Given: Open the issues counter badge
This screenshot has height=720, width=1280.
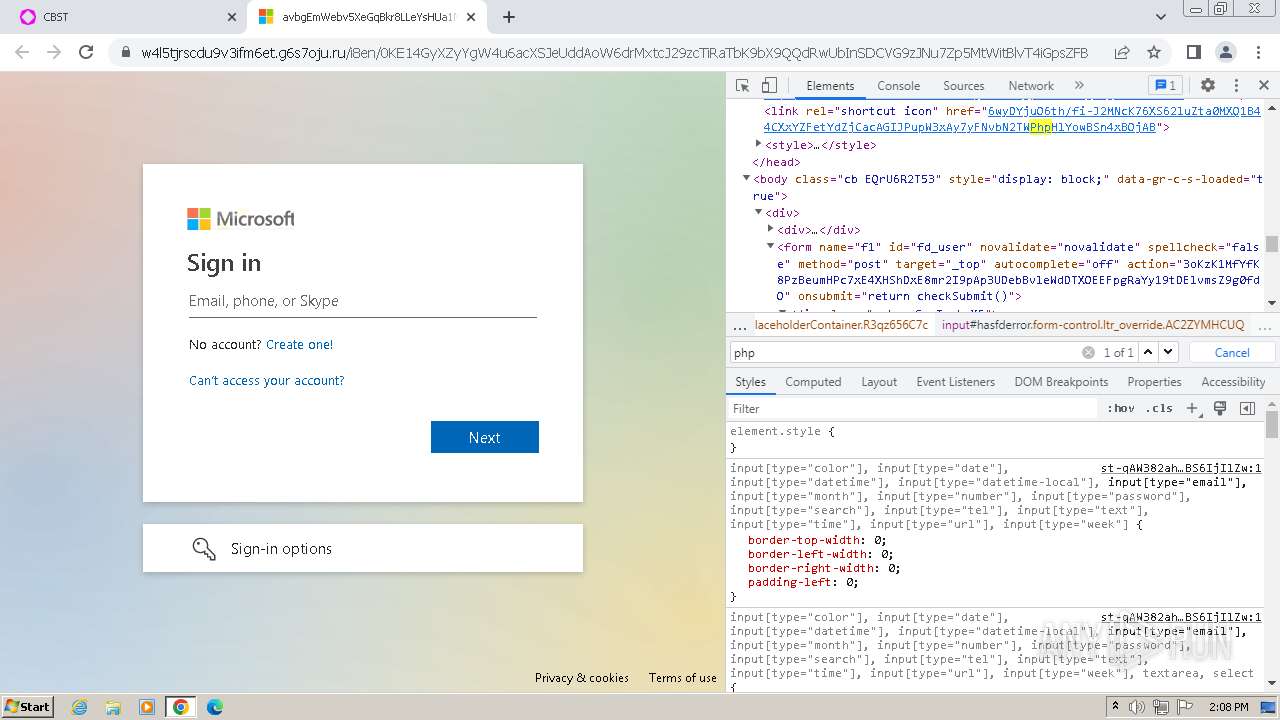Looking at the screenshot, I should coord(1165,86).
